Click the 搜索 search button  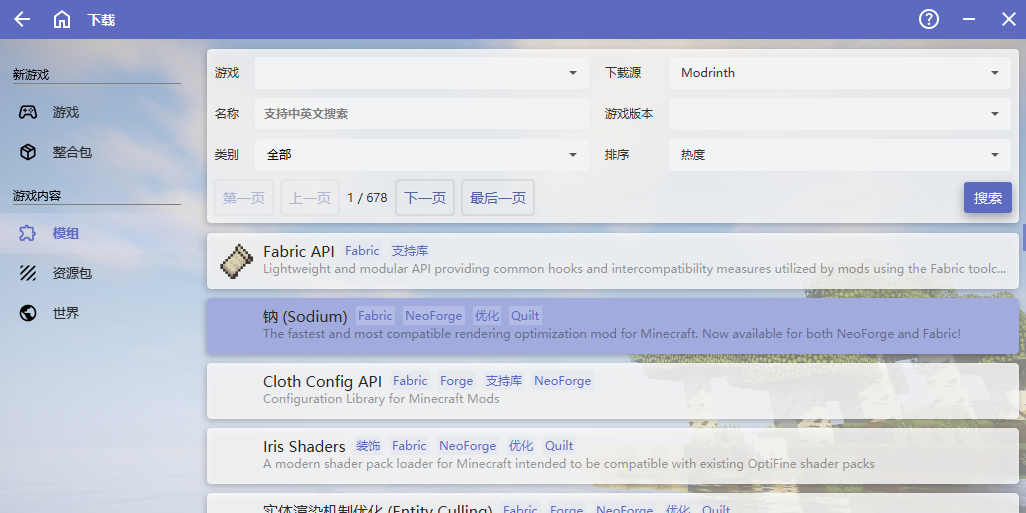tap(987, 198)
